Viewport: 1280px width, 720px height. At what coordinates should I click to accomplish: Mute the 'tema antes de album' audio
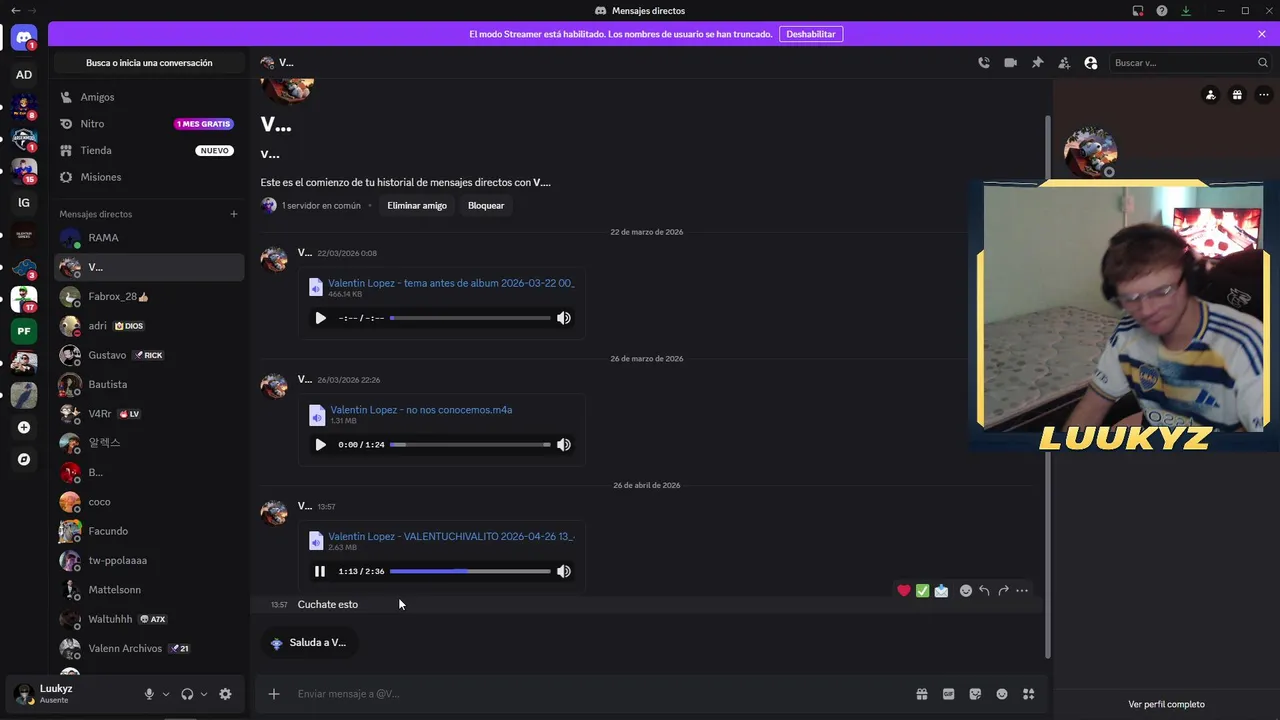pyautogui.click(x=564, y=318)
